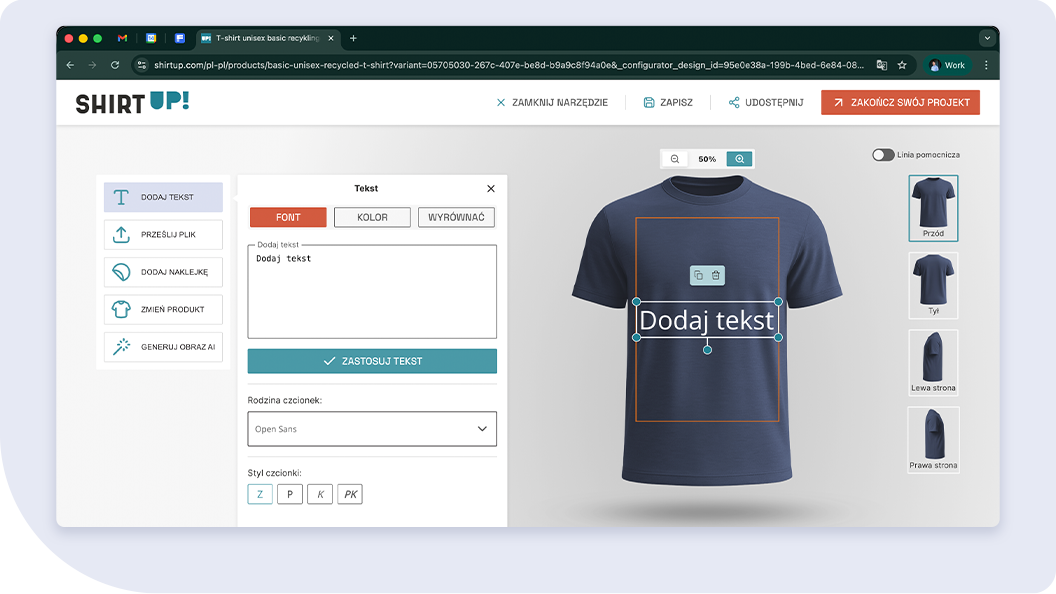Choose the Dodaj naklejkę sticker tool
Image resolution: width=1056 pixels, height=594 pixels.
click(163, 272)
